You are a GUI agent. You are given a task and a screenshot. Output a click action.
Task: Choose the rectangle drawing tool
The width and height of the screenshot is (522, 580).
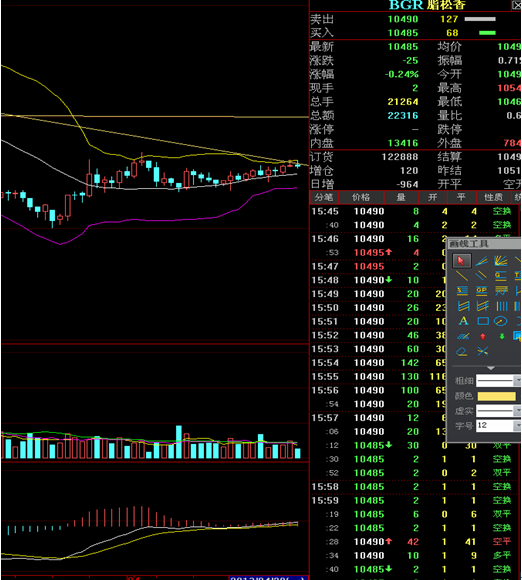click(x=483, y=321)
